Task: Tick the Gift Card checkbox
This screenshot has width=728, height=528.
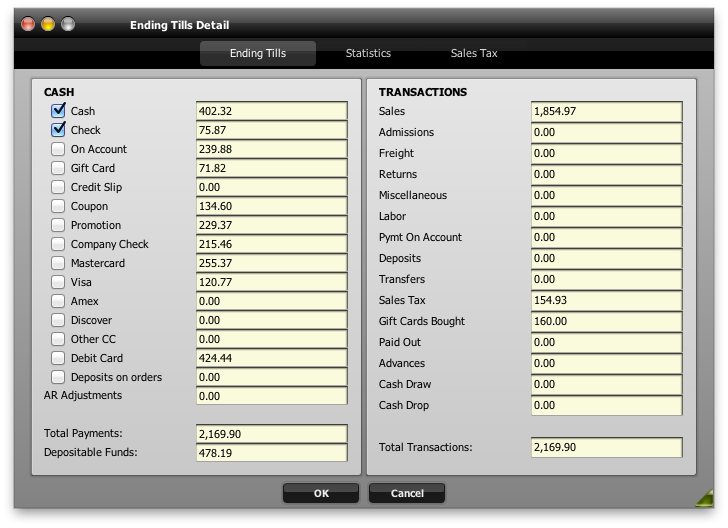Action: pyautogui.click(x=58, y=168)
